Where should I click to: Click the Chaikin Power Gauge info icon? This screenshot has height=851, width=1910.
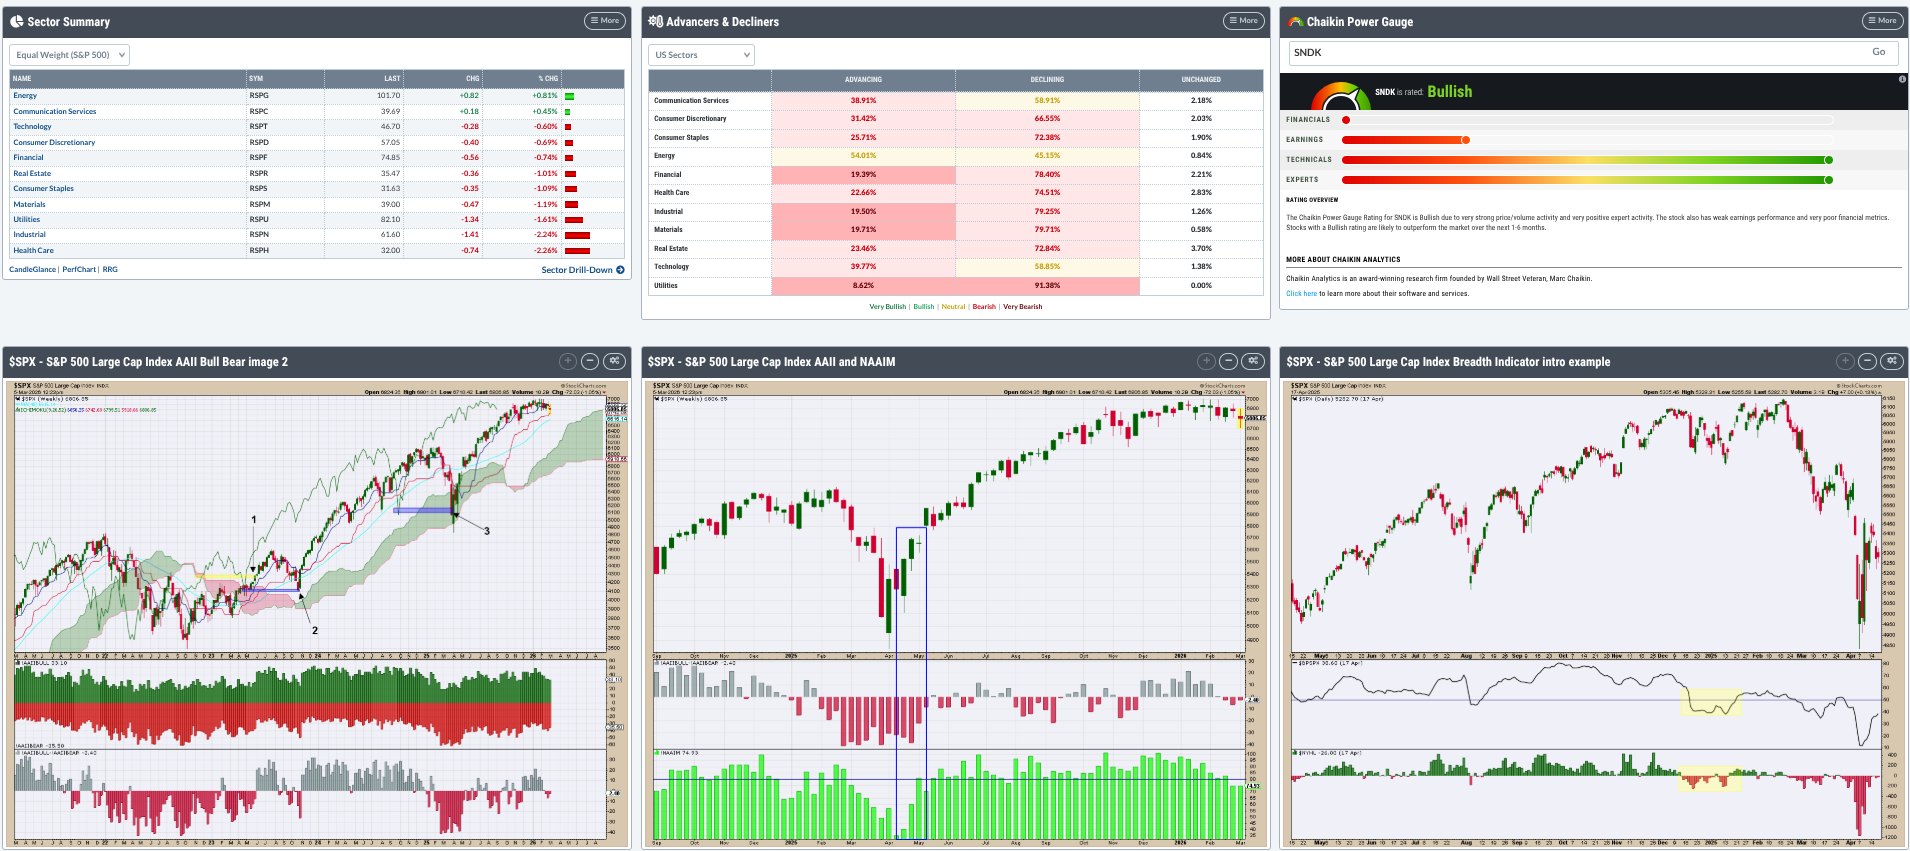[x=1902, y=79]
